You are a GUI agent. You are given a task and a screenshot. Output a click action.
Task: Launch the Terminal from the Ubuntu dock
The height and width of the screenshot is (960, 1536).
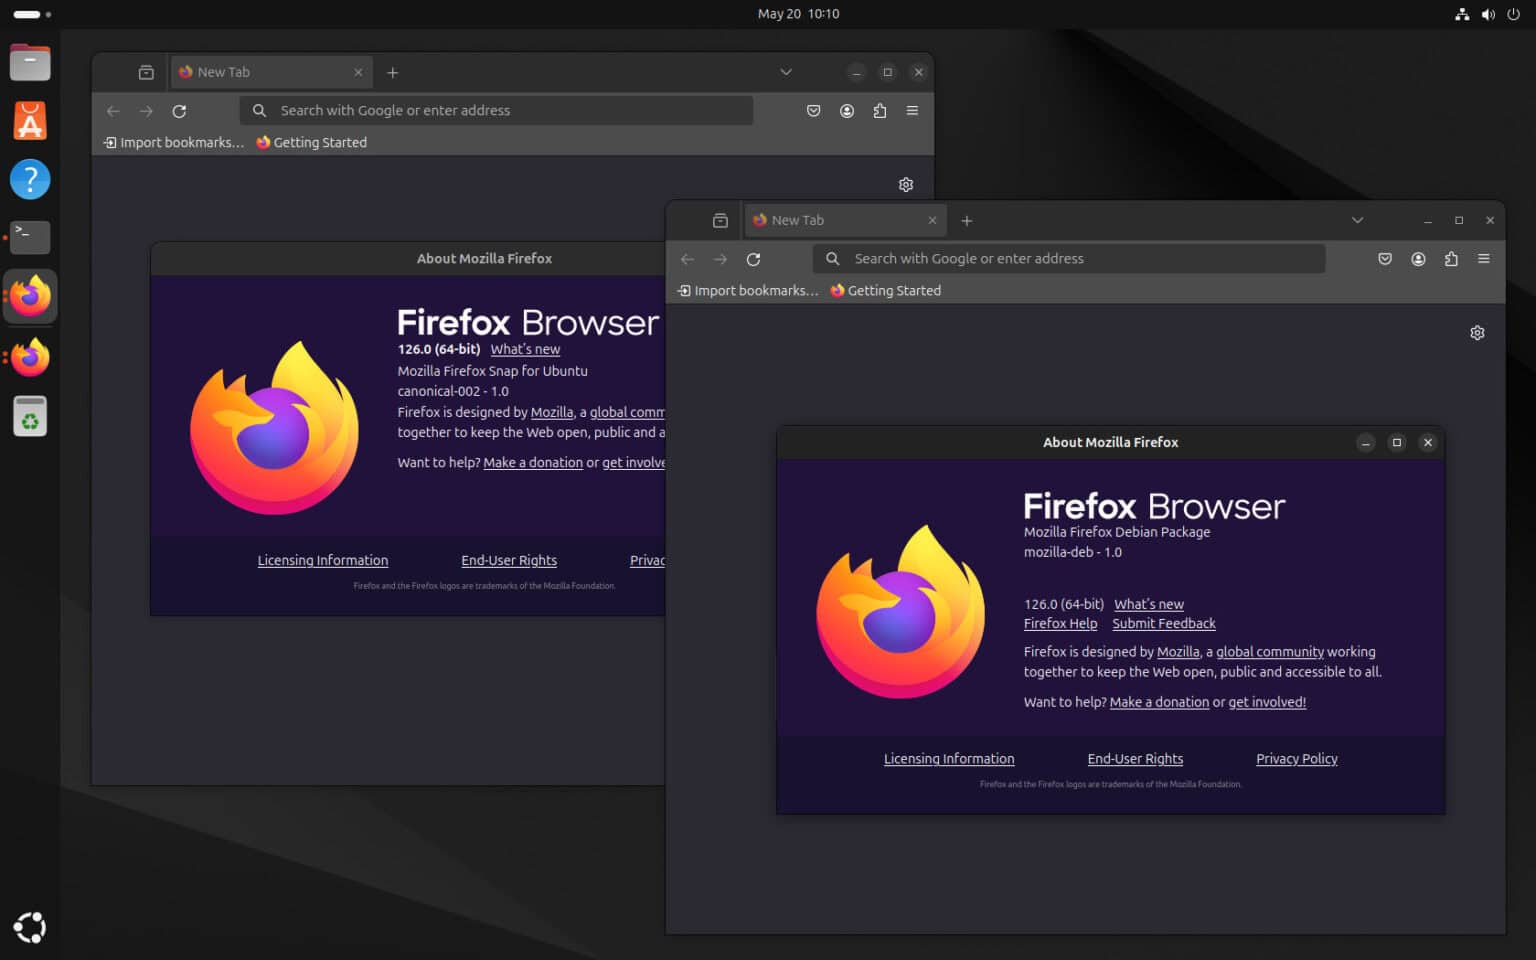tap(30, 238)
